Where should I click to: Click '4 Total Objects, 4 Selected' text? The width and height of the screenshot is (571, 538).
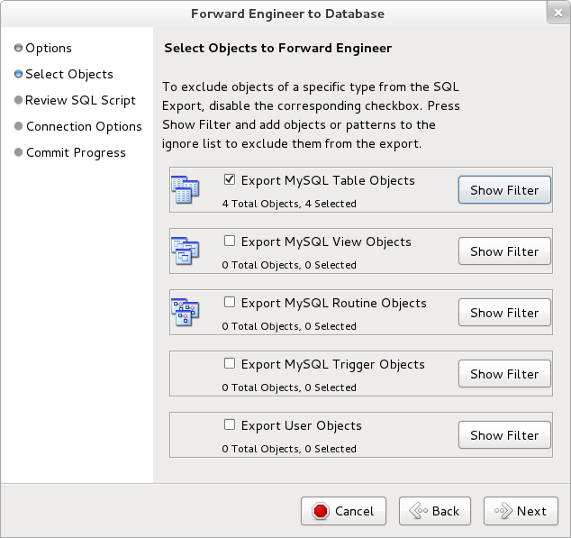pyautogui.click(x=289, y=204)
